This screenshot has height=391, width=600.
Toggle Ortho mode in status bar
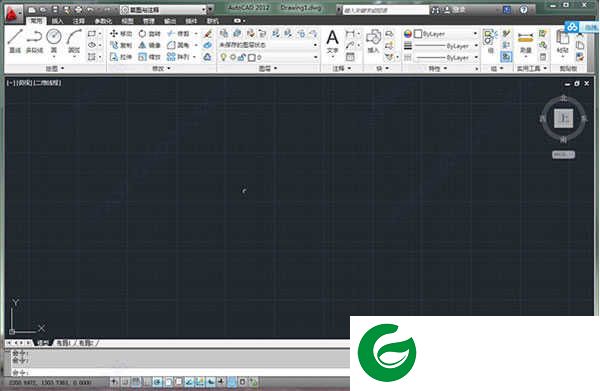point(147,381)
